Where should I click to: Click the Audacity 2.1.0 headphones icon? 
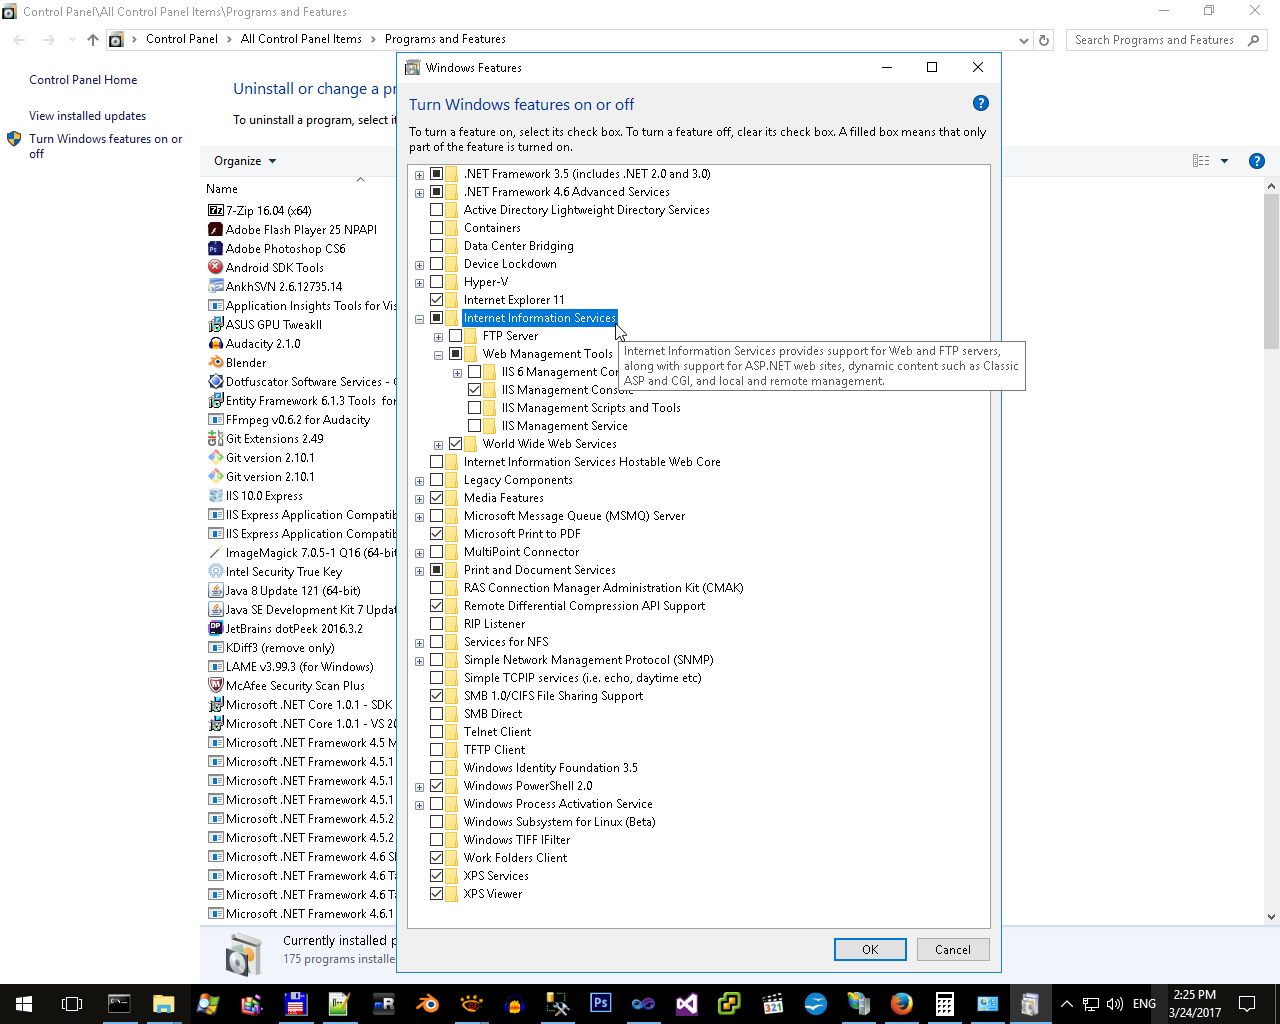coord(215,343)
